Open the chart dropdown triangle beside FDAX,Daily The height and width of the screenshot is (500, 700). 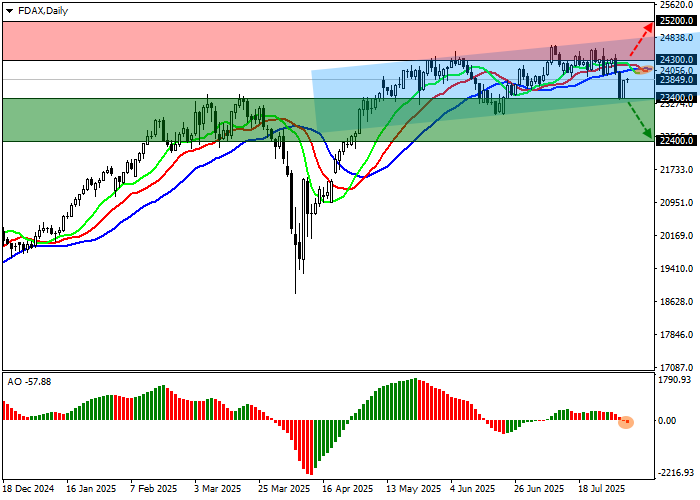9,11
